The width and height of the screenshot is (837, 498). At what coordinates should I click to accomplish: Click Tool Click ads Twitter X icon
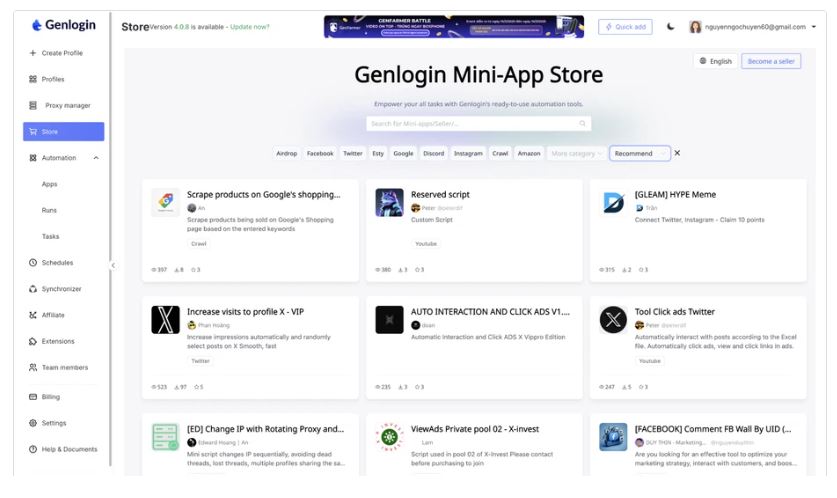click(x=613, y=319)
